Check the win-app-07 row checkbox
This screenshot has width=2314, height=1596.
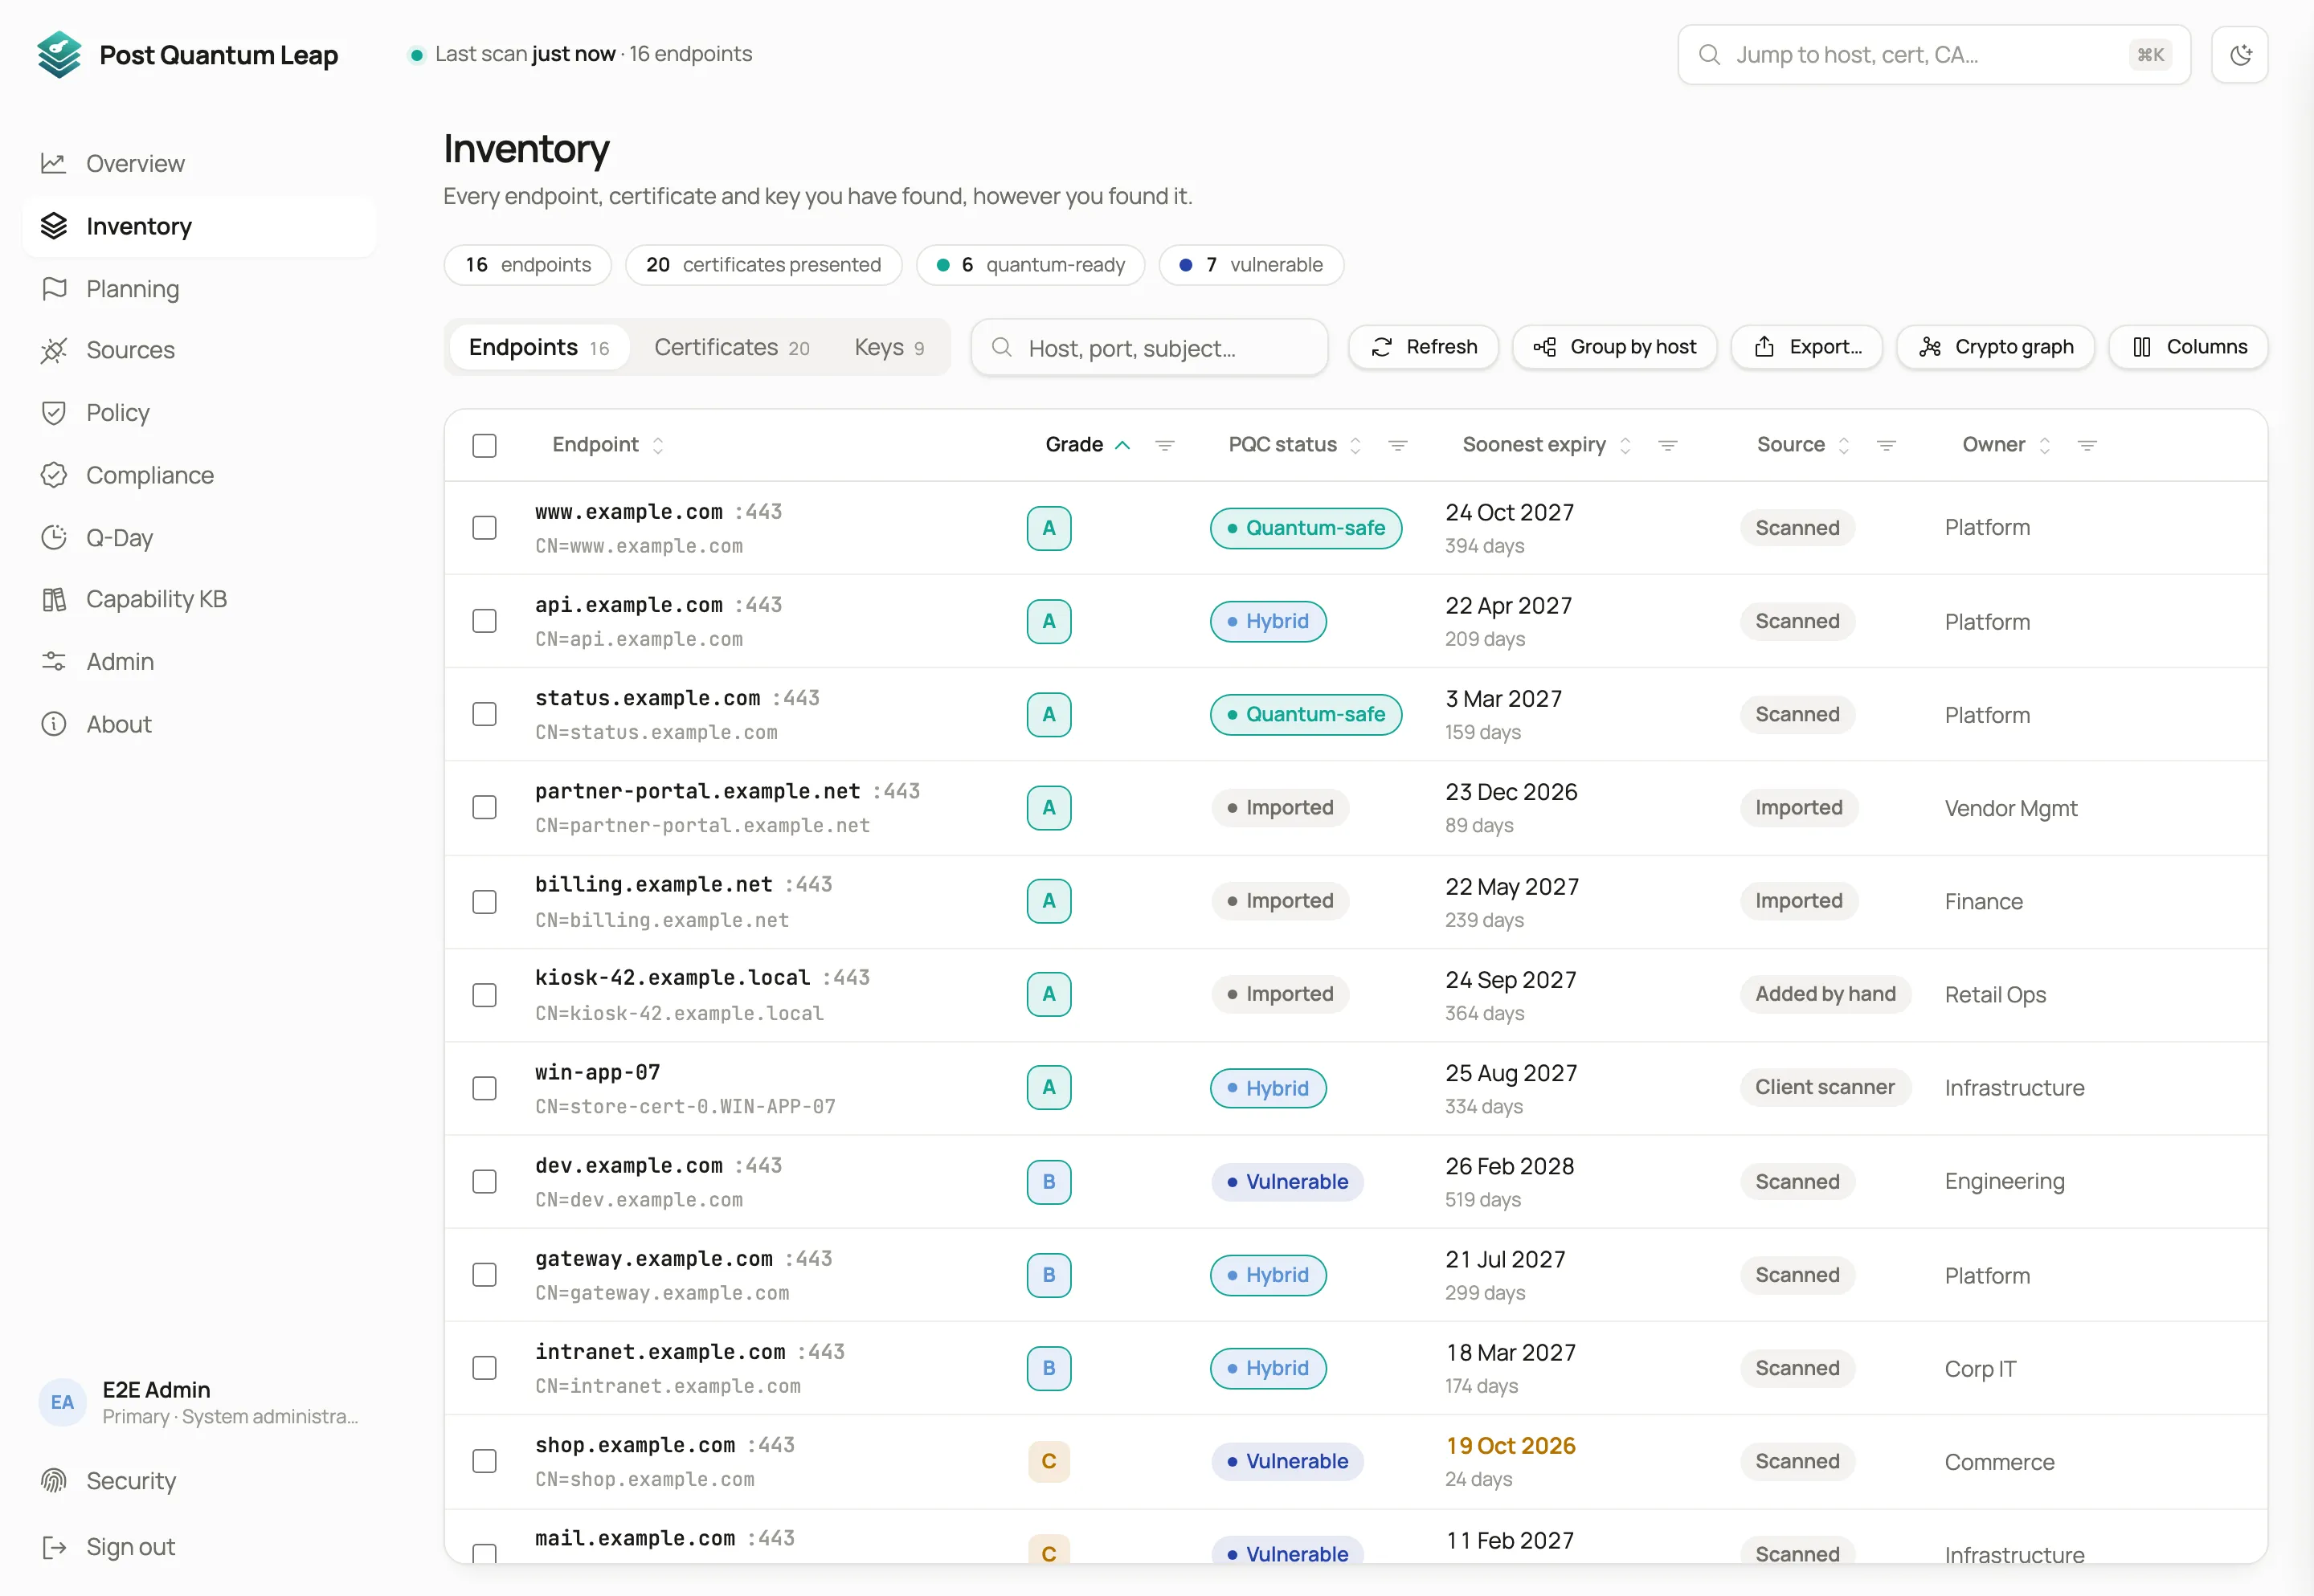pos(484,1088)
